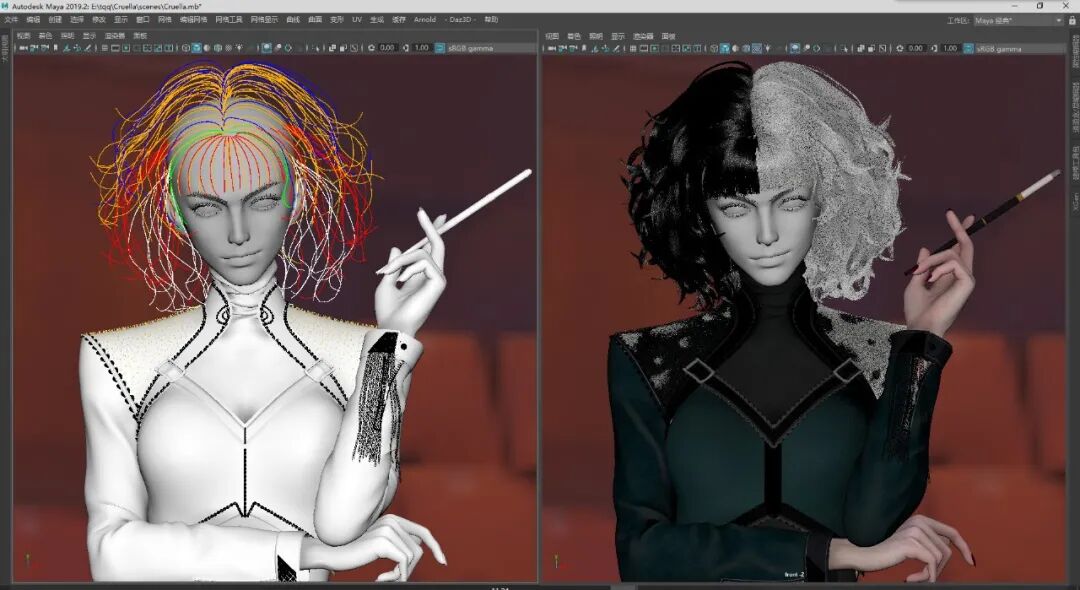
Task: Open the bookmarks icon in left viewport toolbar
Action: [56, 48]
